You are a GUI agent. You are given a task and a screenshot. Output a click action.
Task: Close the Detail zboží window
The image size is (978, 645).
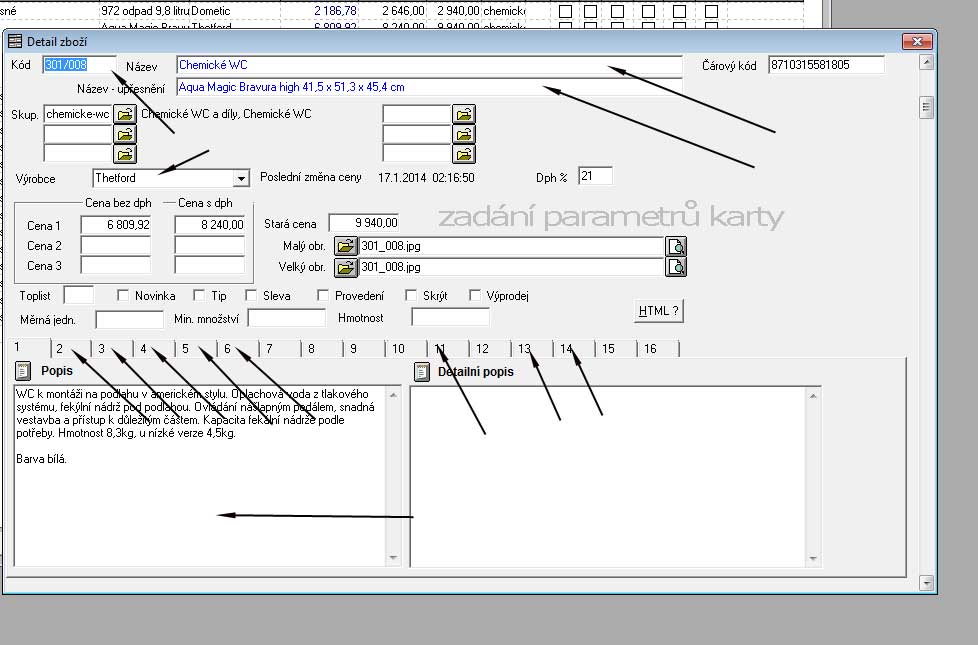[x=916, y=40]
